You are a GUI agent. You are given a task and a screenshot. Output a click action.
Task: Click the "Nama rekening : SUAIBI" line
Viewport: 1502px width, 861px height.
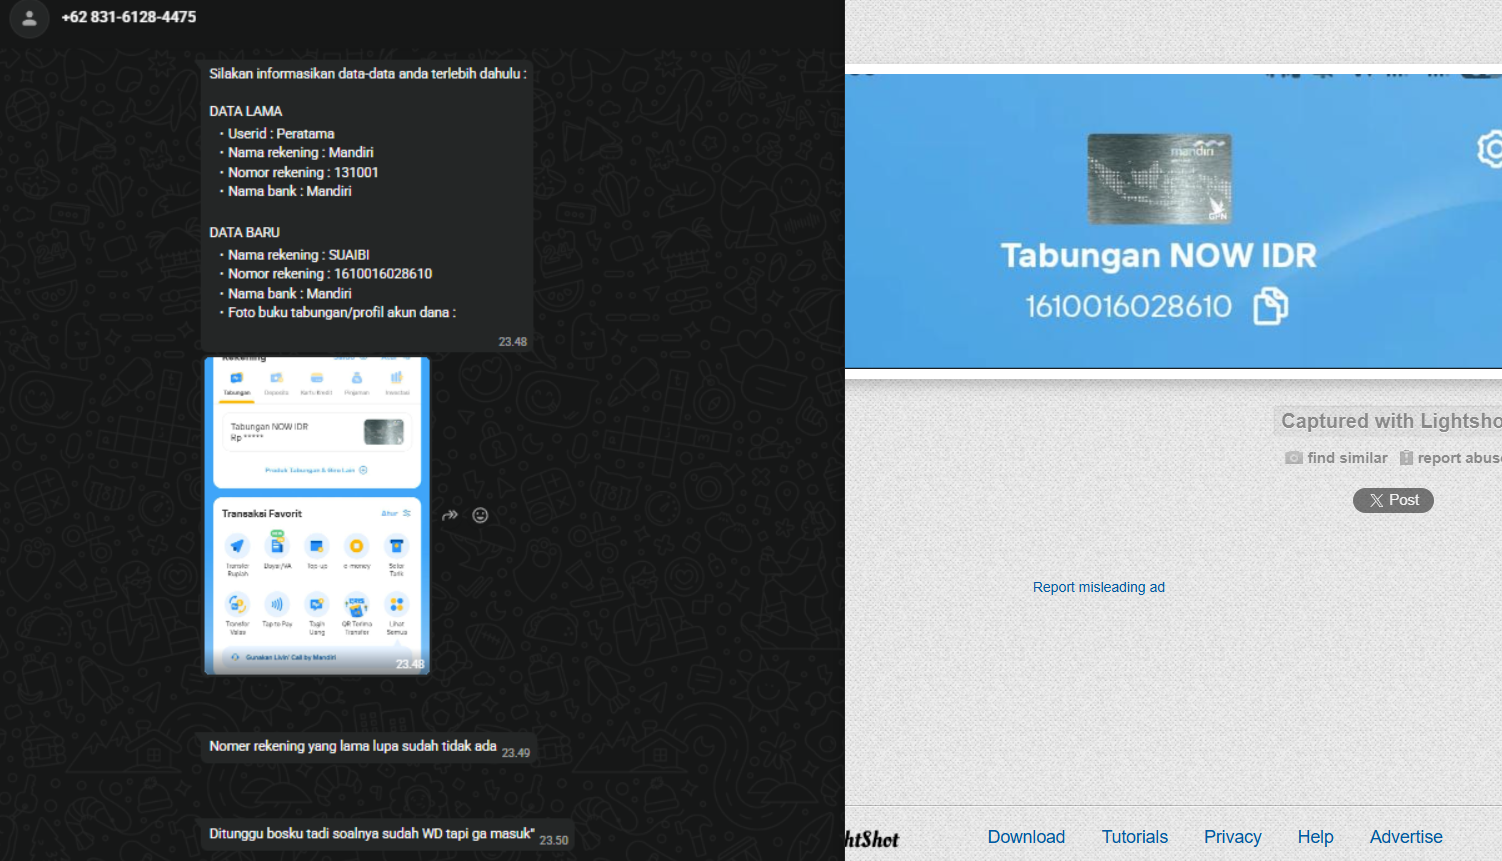(x=299, y=255)
